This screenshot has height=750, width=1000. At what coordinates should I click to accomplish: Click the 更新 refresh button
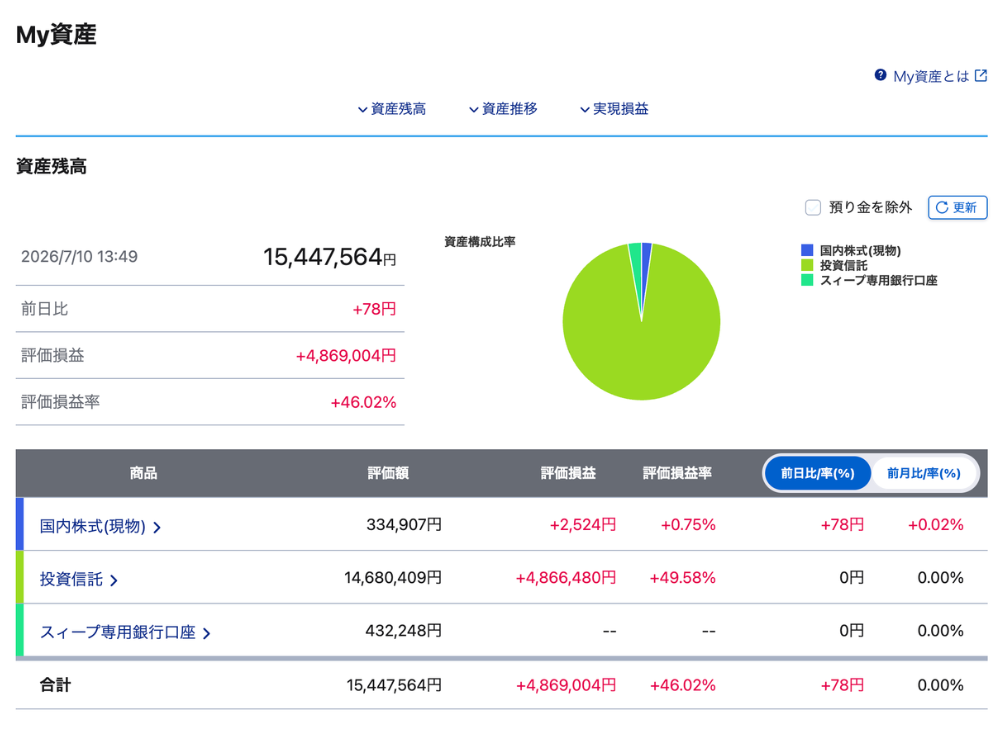coord(957,207)
